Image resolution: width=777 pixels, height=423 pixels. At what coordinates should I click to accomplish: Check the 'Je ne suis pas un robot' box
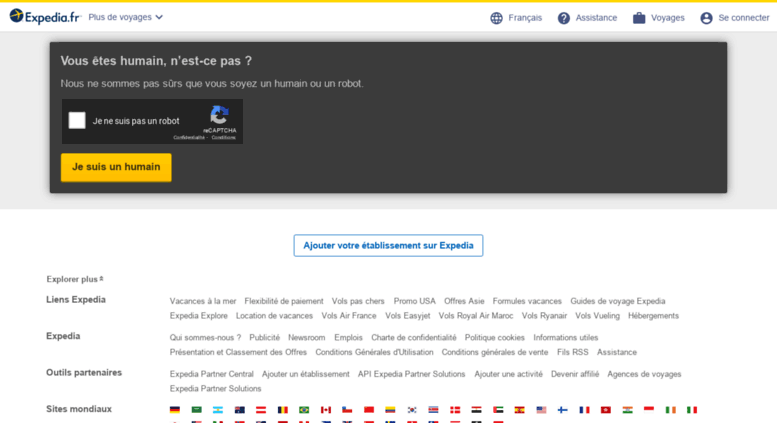point(77,120)
